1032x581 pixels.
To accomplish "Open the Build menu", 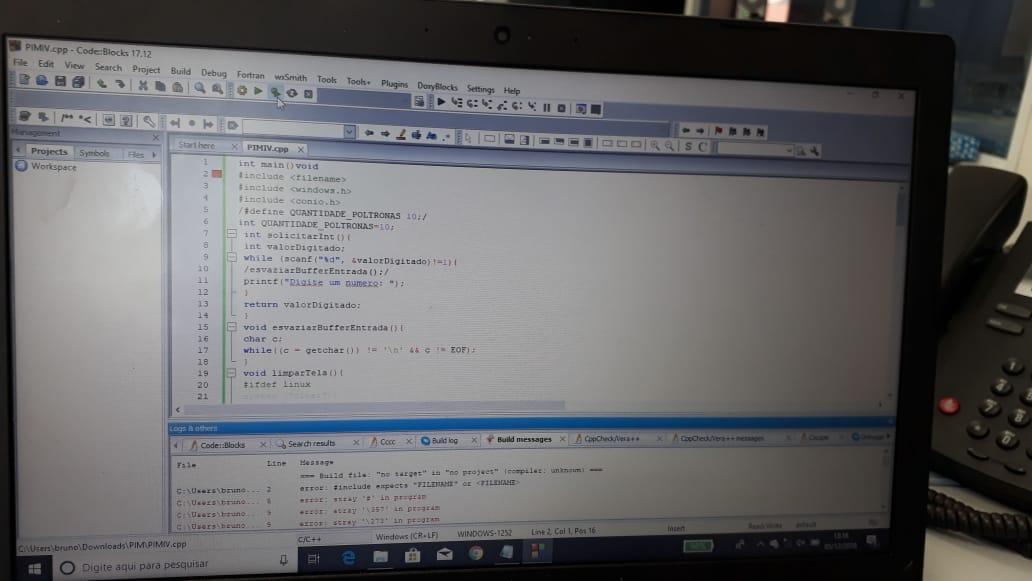I will click(x=180, y=71).
